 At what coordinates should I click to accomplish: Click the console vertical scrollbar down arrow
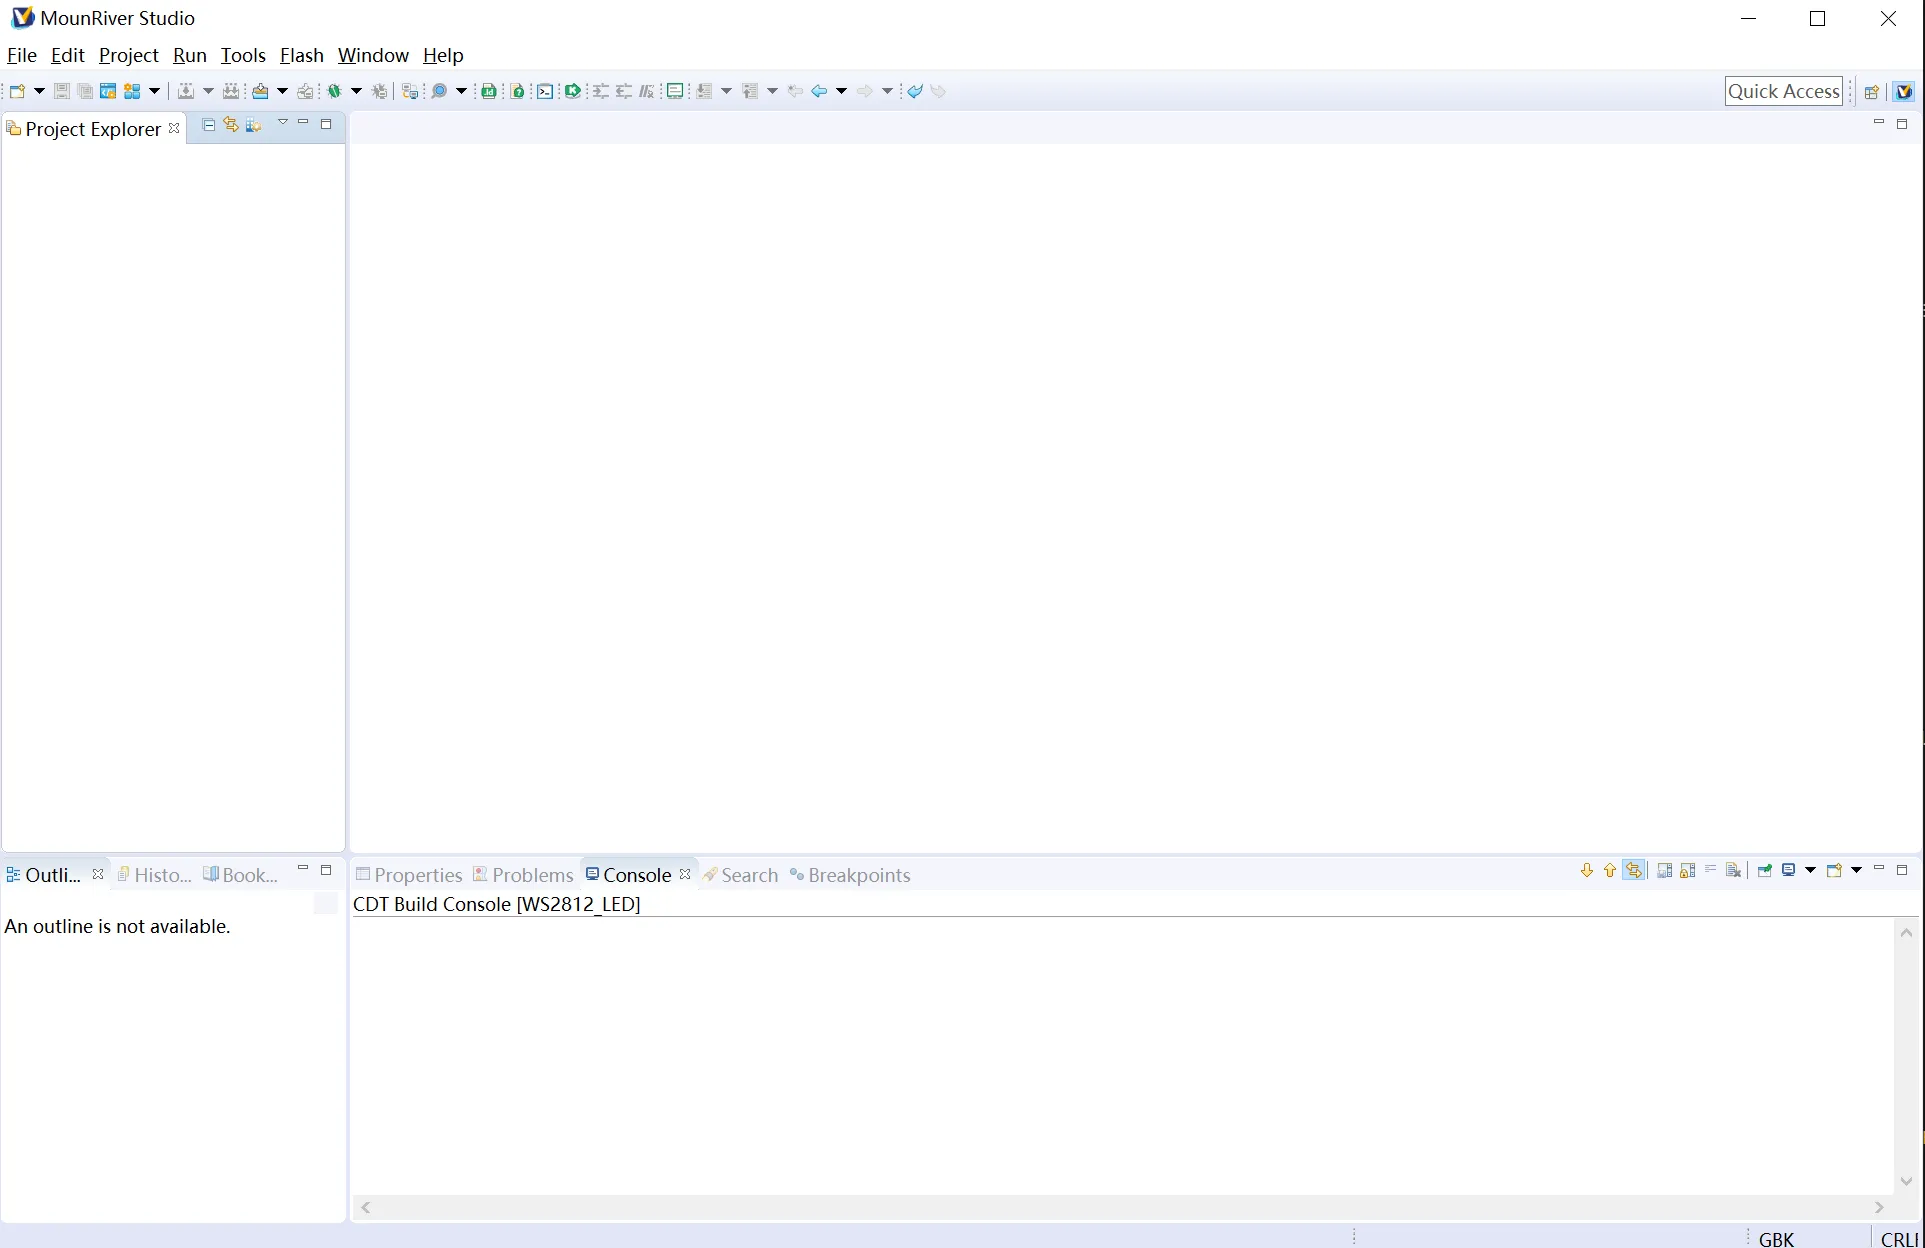[x=1906, y=1181]
